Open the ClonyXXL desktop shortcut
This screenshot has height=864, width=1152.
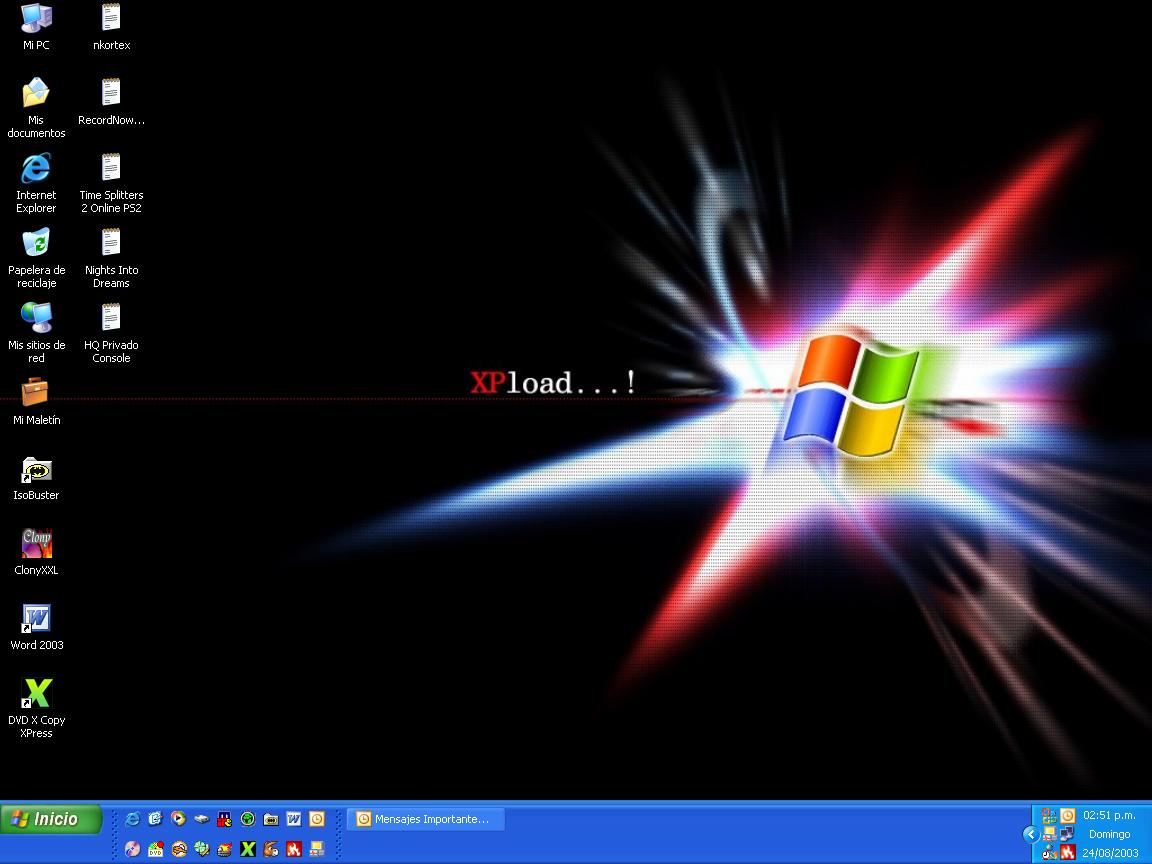[x=36, y=544]
